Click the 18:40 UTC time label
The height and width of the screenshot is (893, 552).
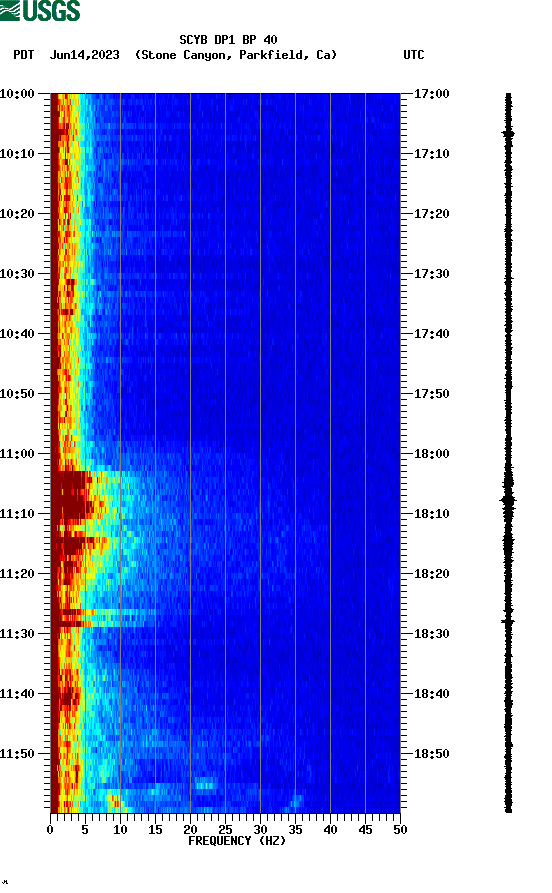point(431,693)
